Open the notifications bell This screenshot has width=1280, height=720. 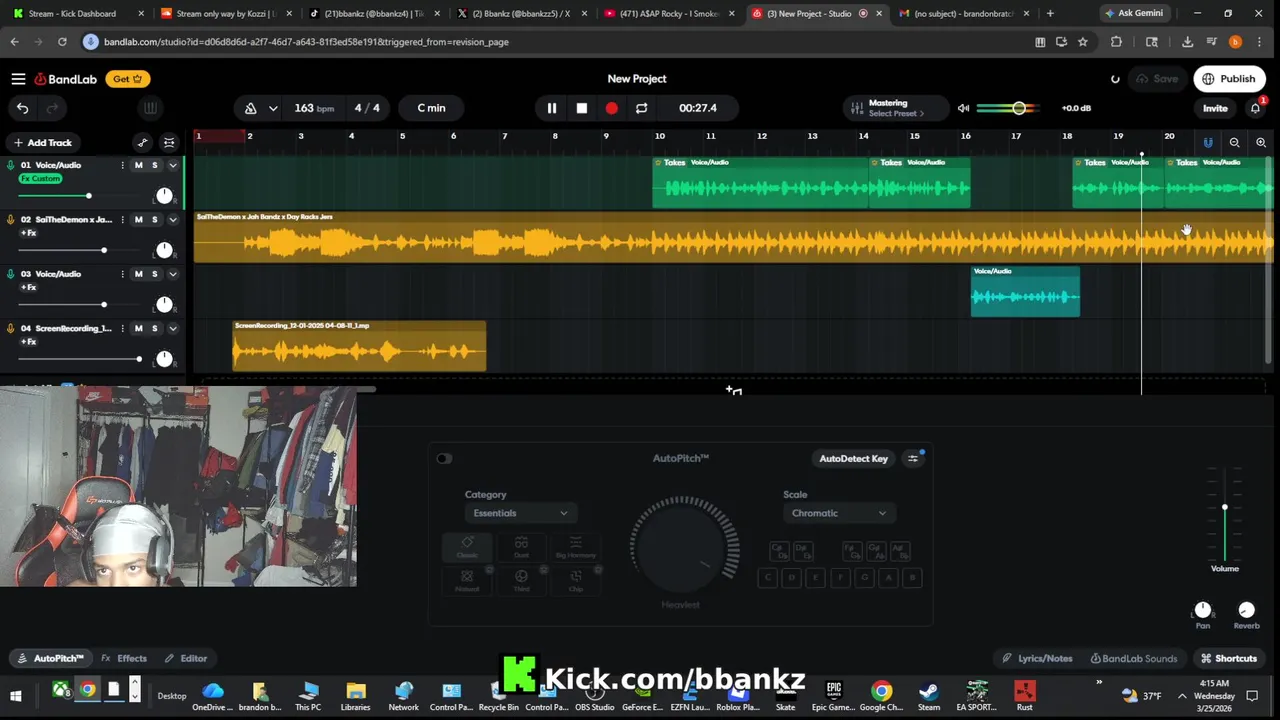point(1256,108)
